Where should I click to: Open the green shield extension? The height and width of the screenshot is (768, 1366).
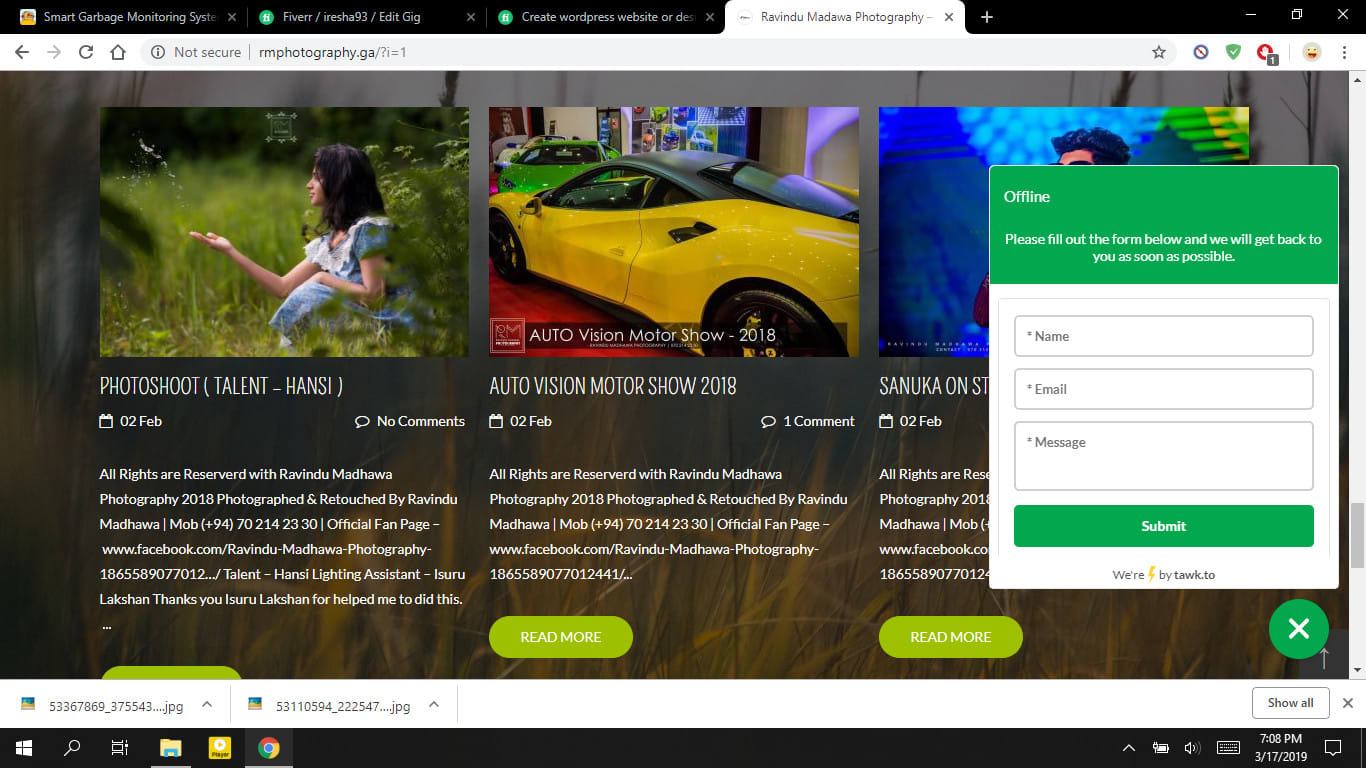pos(1233,52)
